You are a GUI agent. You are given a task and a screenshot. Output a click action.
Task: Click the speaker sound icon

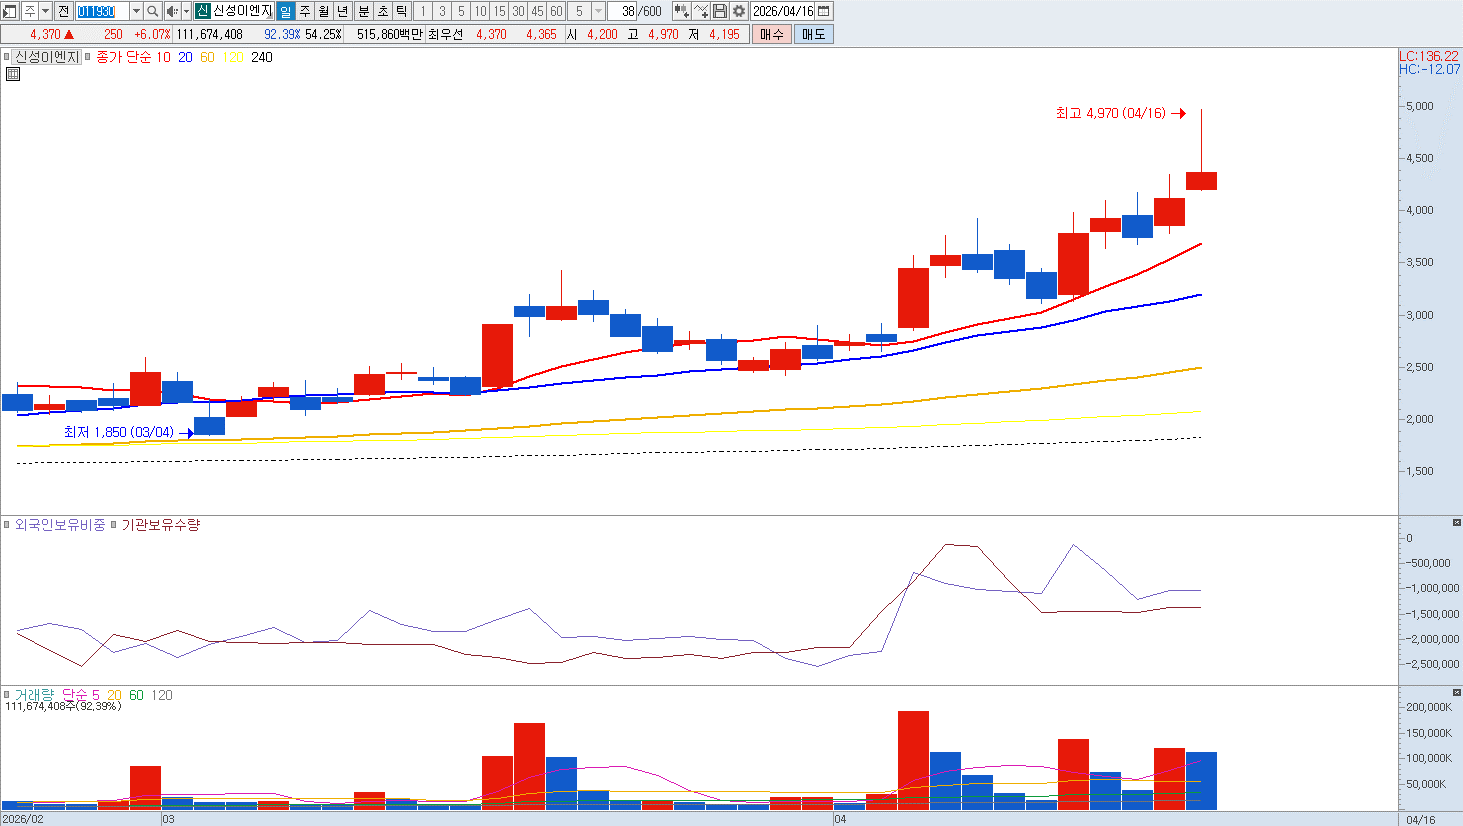172,11
